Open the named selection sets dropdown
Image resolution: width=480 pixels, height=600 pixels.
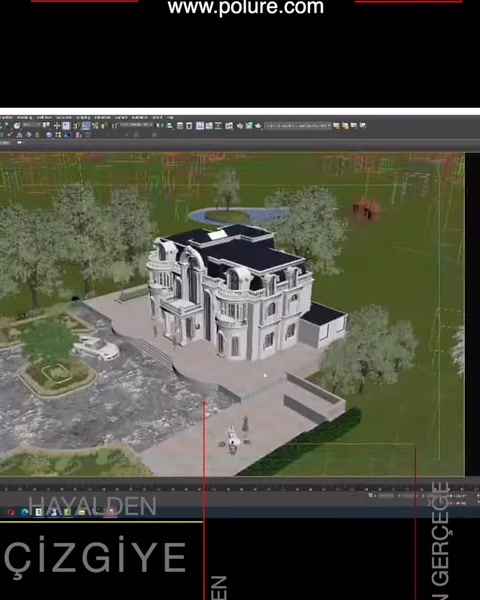pyautogui.click(x=136, y=125)
